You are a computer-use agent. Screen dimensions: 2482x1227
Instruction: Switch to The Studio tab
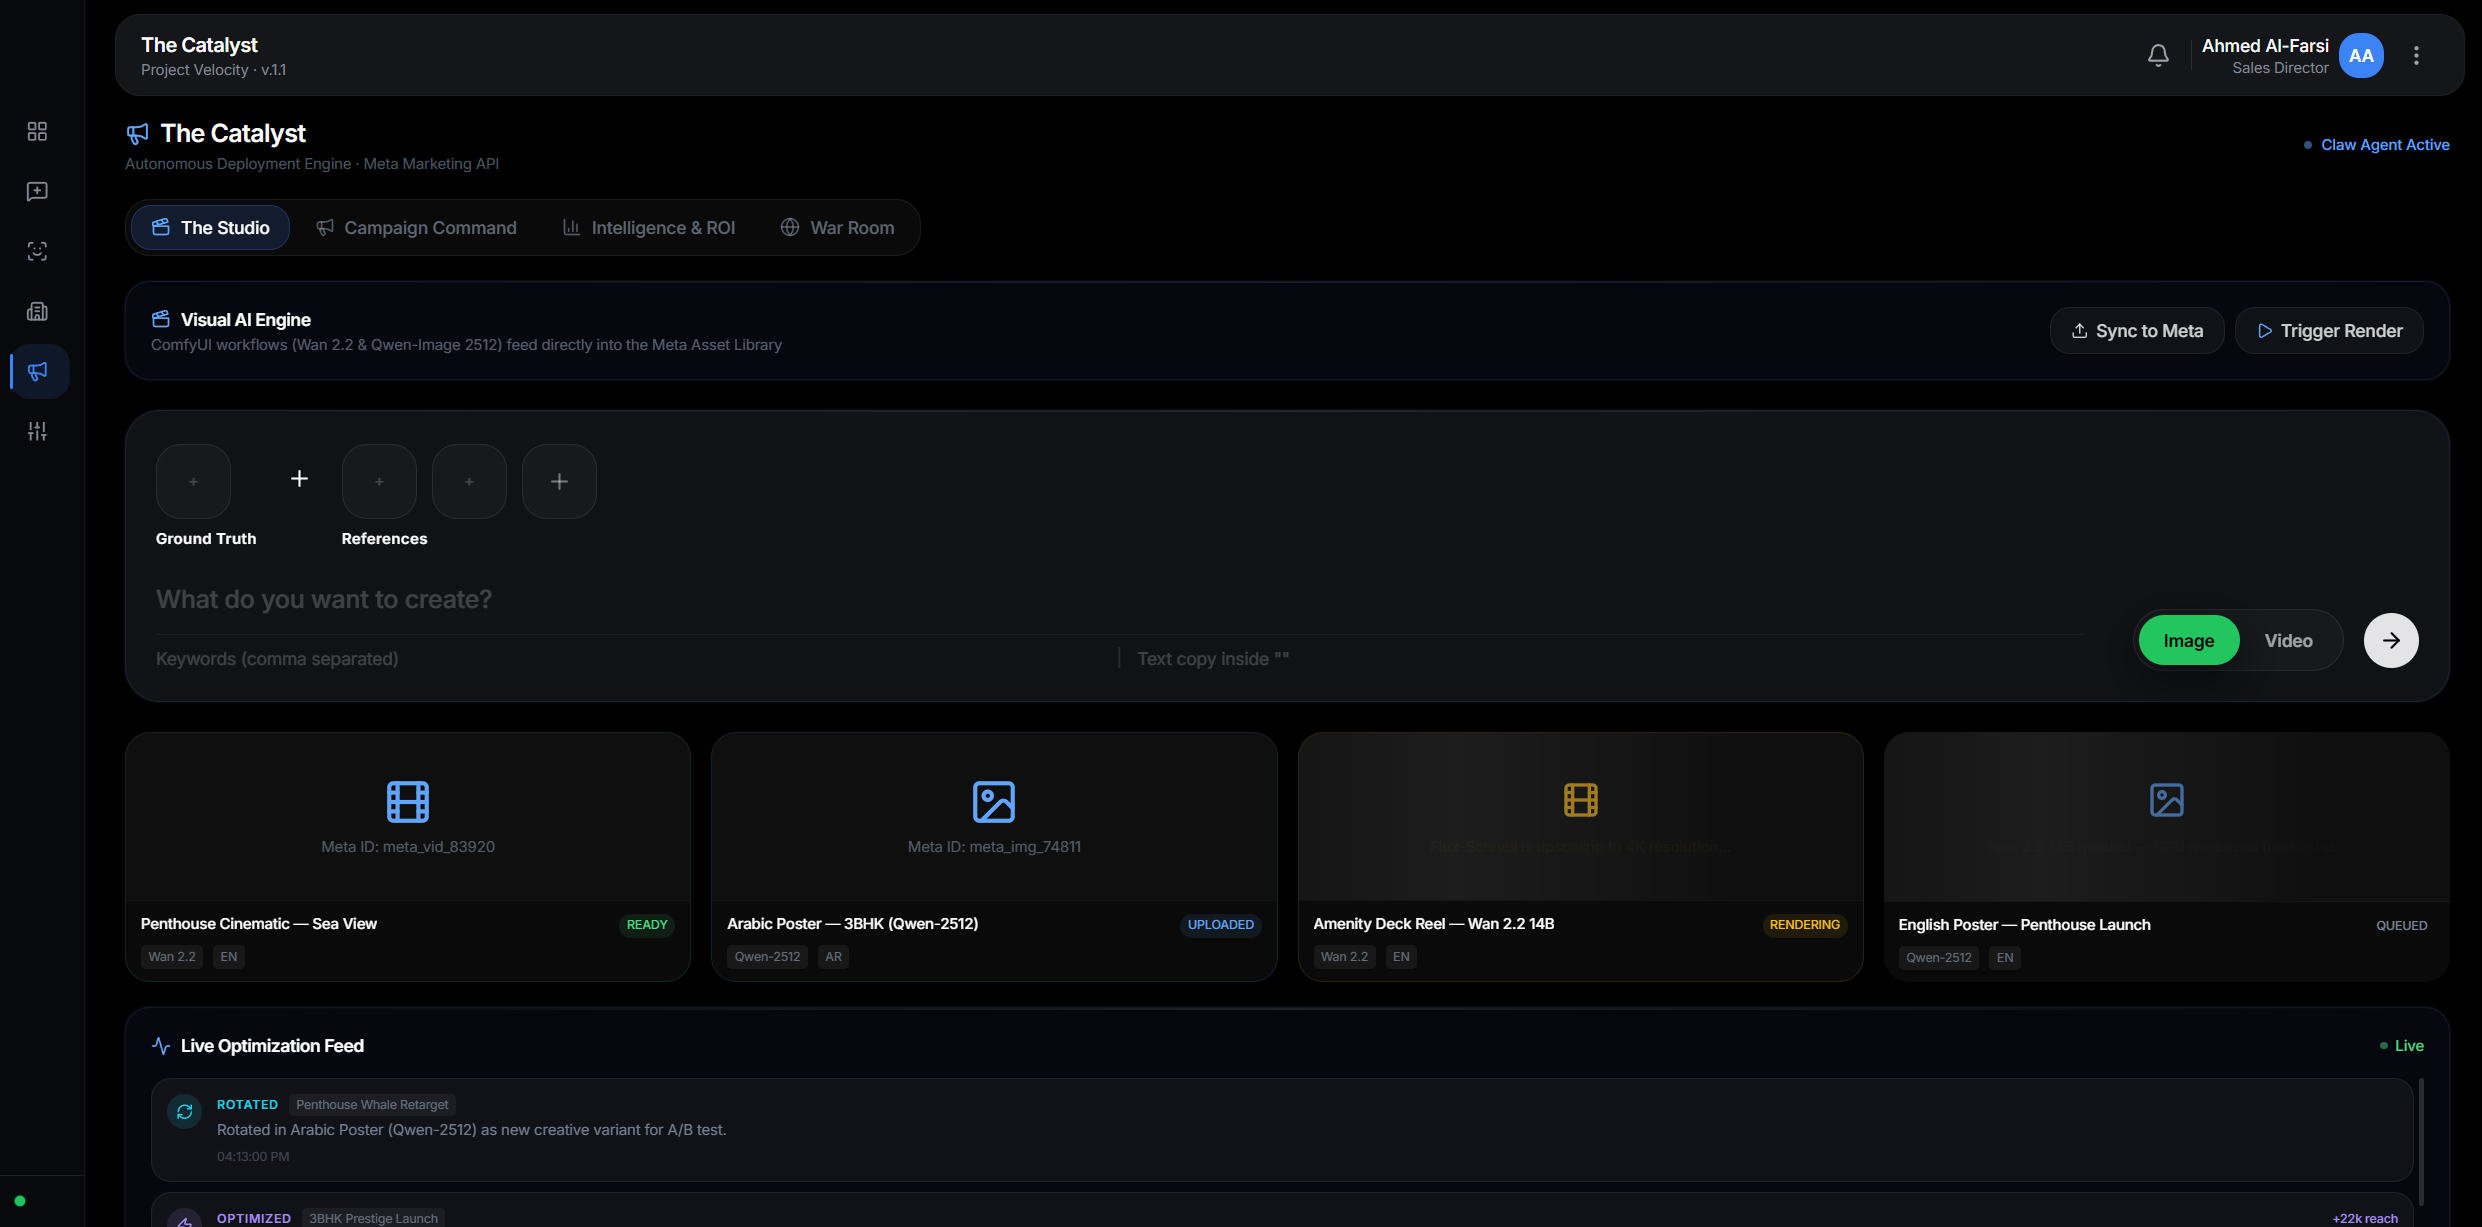(211, 227)
